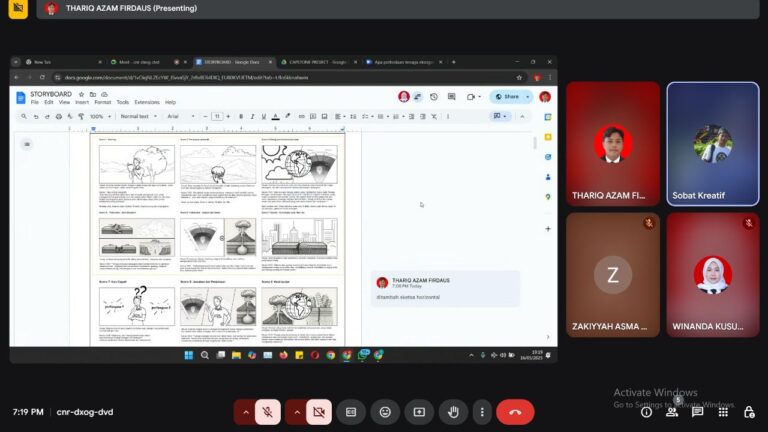Screen dimensions: 768x432
Task: Toggle underline in shared Docs toolbar
Action: pos(264,117)
